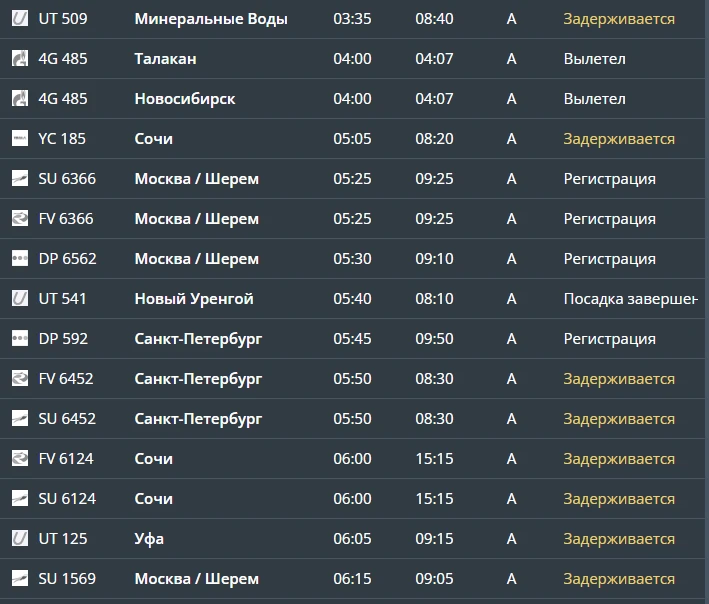Click the Pobeda dots icon for DP 6562
This screenshot has height=604, width=709.
pyautogui.click(x=20, y=258)
